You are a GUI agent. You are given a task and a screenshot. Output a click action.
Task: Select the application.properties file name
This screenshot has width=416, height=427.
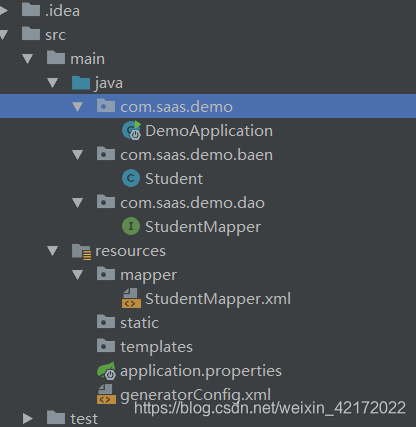[201, 372]
